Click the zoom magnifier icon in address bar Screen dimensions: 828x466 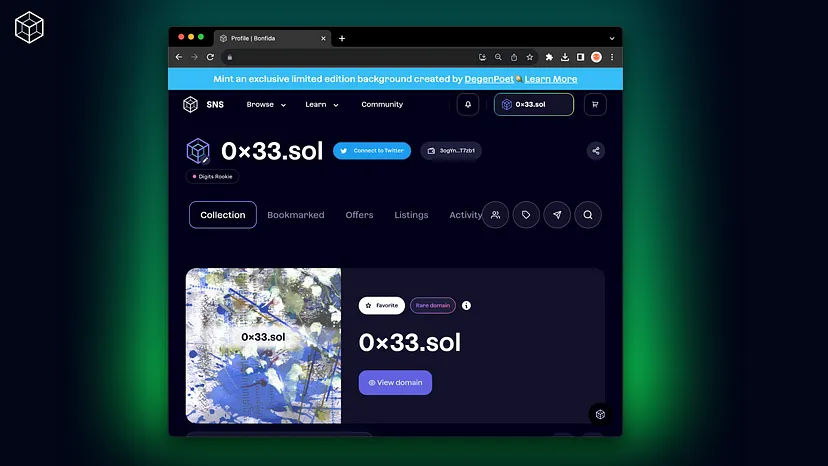498,57
